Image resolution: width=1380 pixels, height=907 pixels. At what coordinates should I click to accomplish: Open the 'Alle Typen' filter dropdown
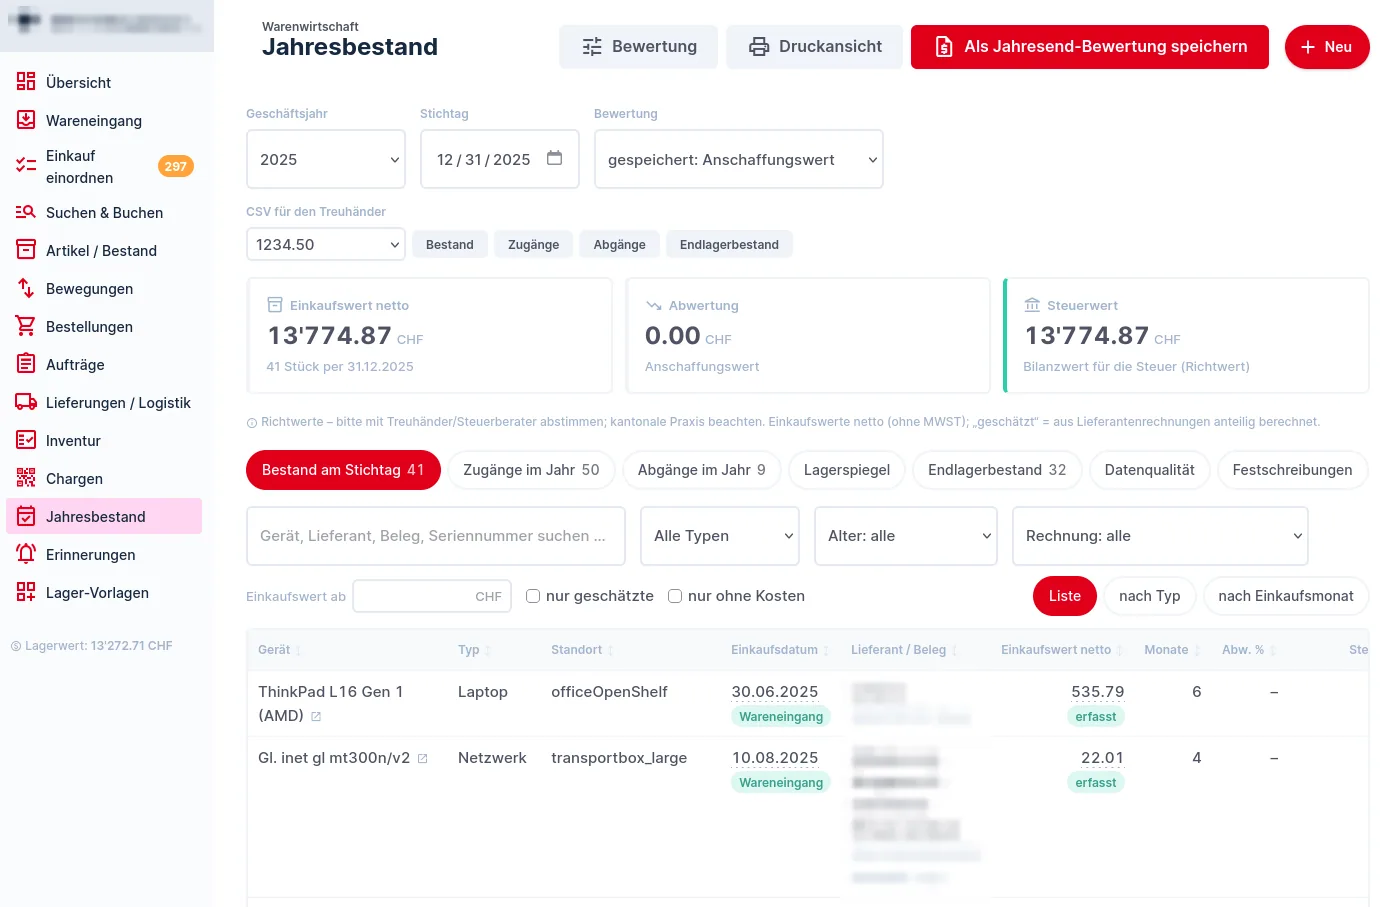point(719,536)
